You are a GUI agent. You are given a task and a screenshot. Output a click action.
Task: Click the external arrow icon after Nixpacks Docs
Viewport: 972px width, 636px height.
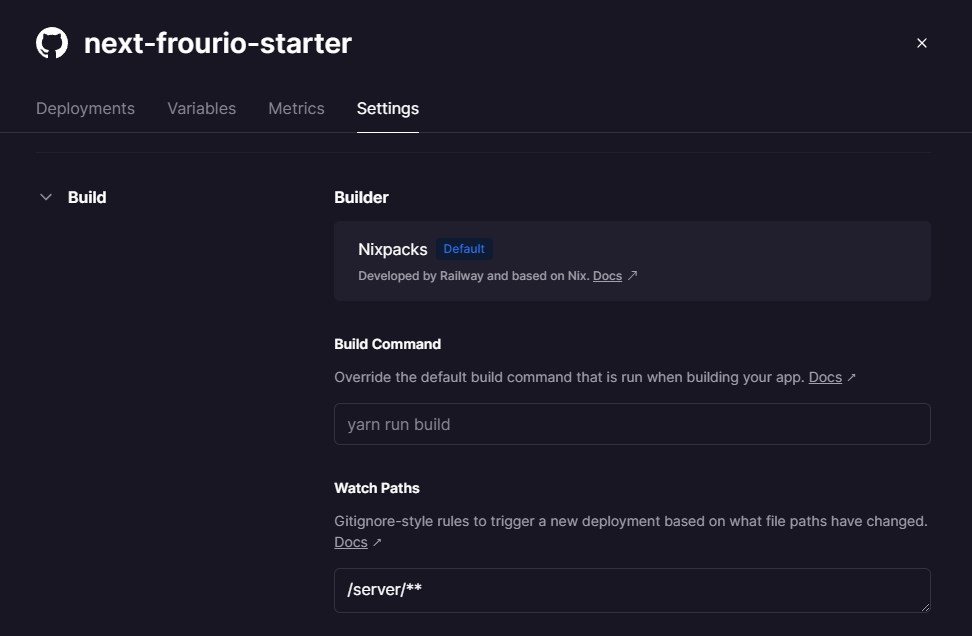click(x=632, y=275)
